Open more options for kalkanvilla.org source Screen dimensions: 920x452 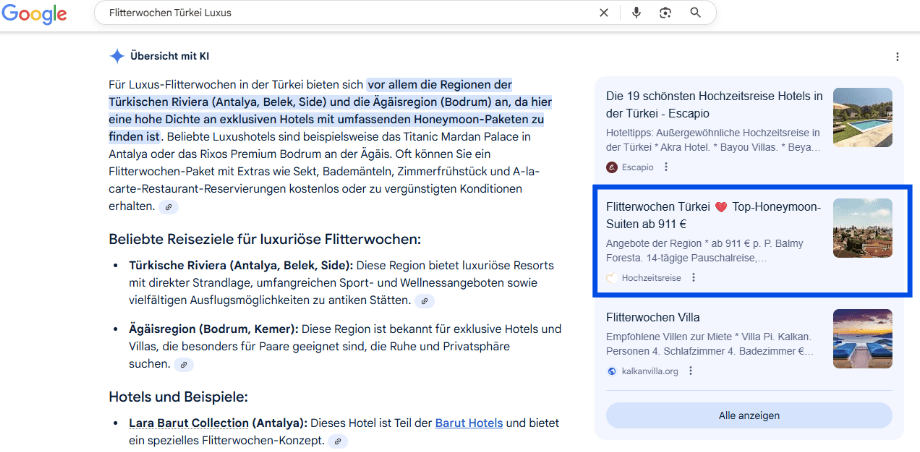[x=691, y=371]
